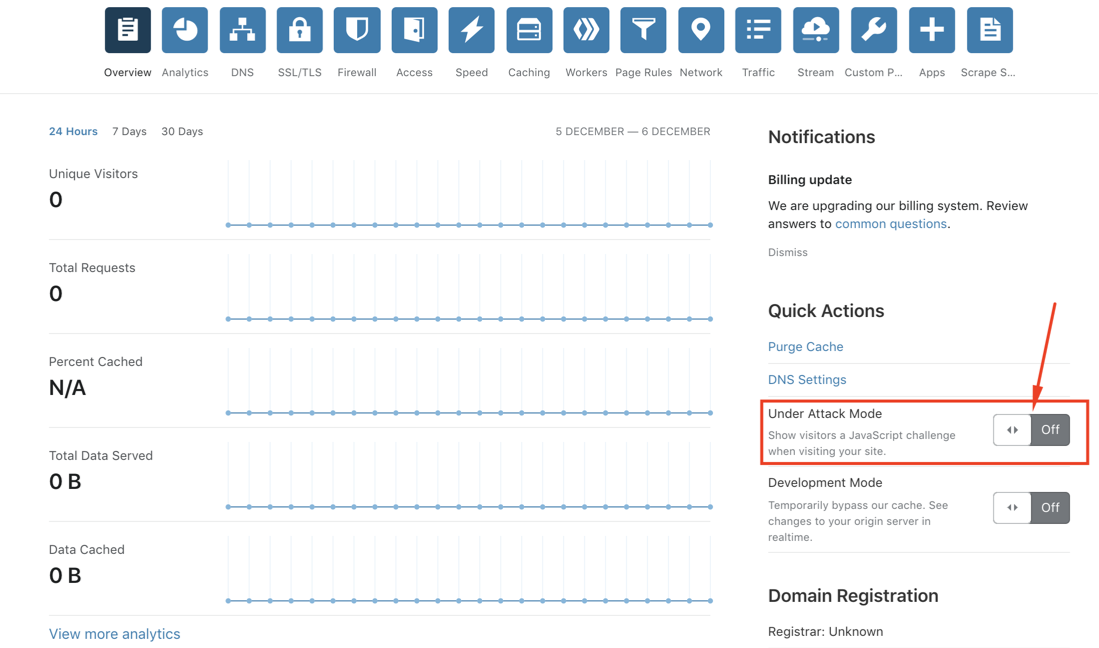Click the Data Cached label
Viewport: 1099px width, 648px height.
coord(86,549)
